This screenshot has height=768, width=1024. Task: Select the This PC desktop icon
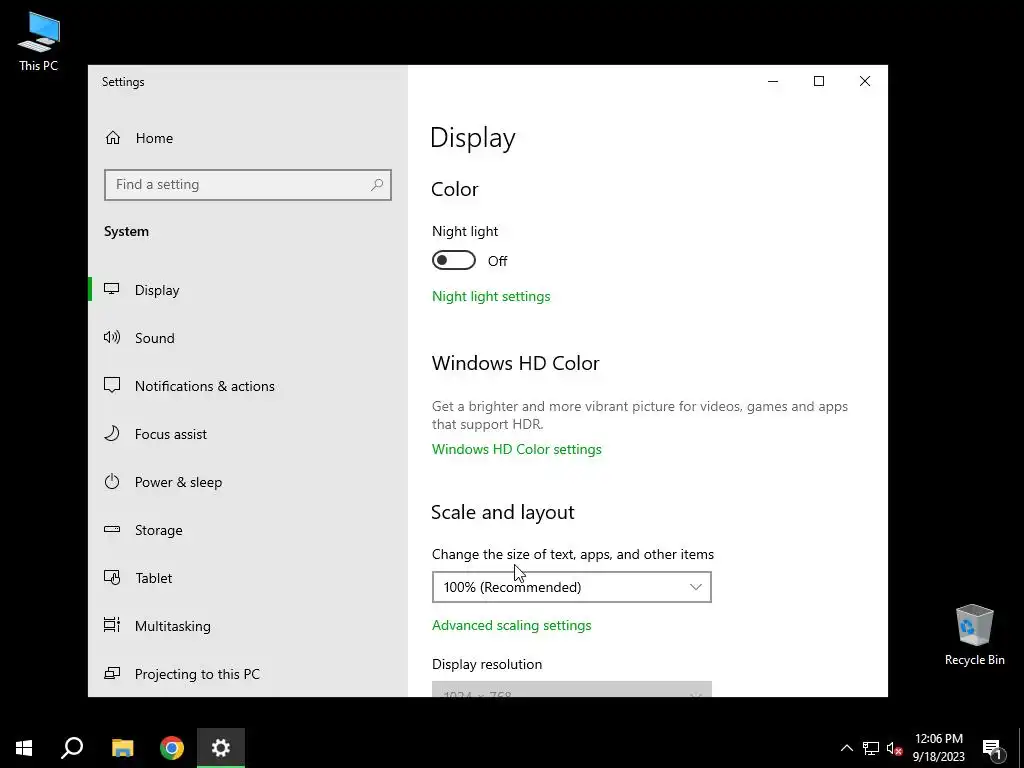(39, 41)
